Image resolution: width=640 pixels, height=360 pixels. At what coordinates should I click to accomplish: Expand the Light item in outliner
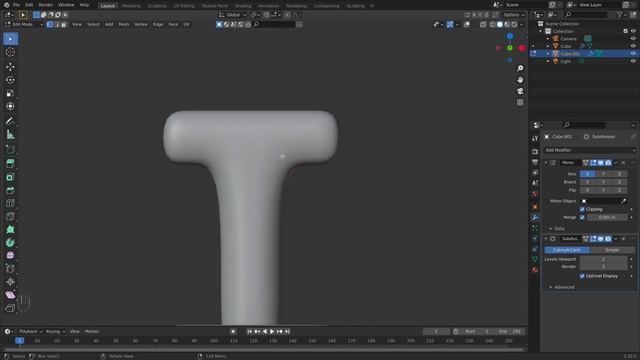[x=548, y=61]
